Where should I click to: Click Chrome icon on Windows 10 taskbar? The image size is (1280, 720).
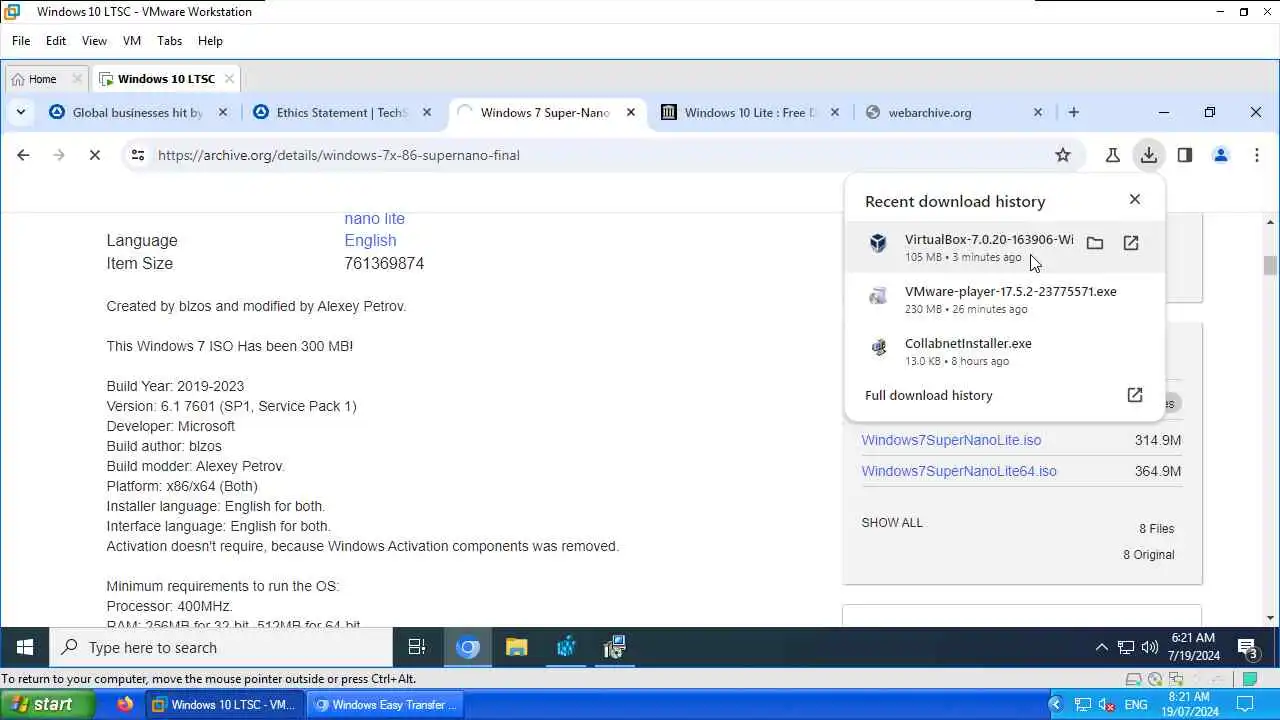pos(468,648)
